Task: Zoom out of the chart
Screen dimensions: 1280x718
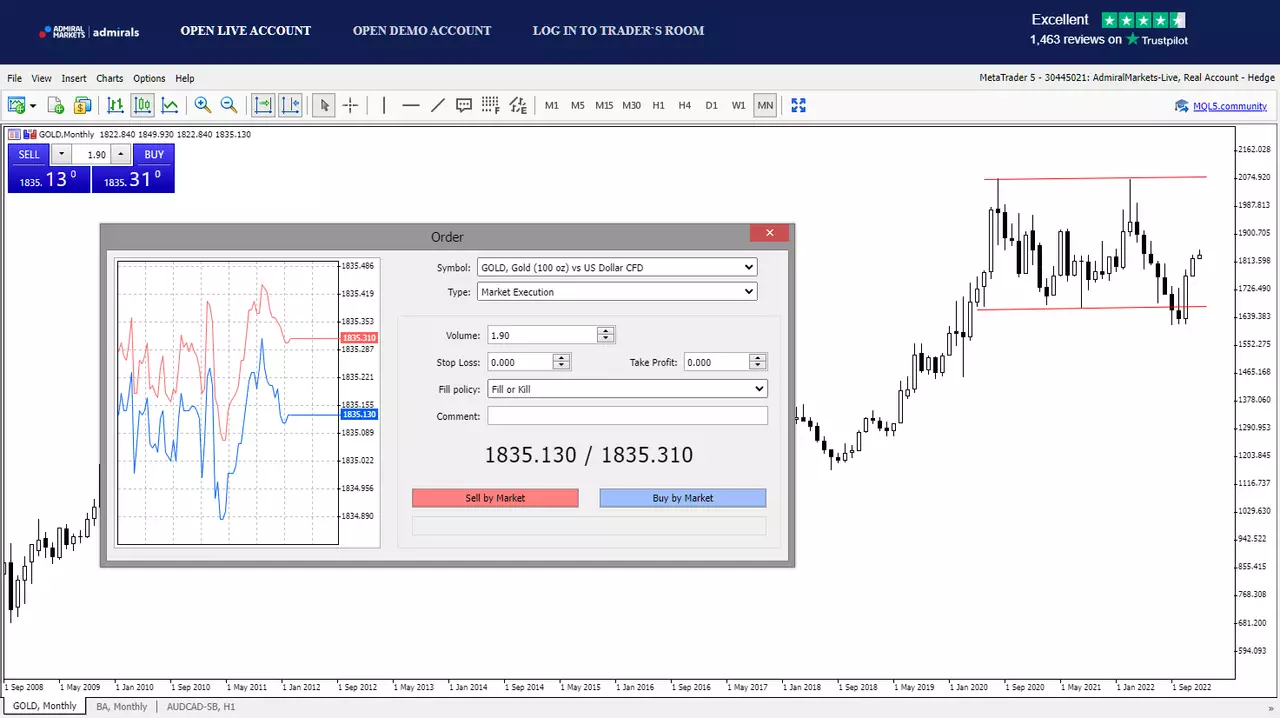Action: point(229,105)
